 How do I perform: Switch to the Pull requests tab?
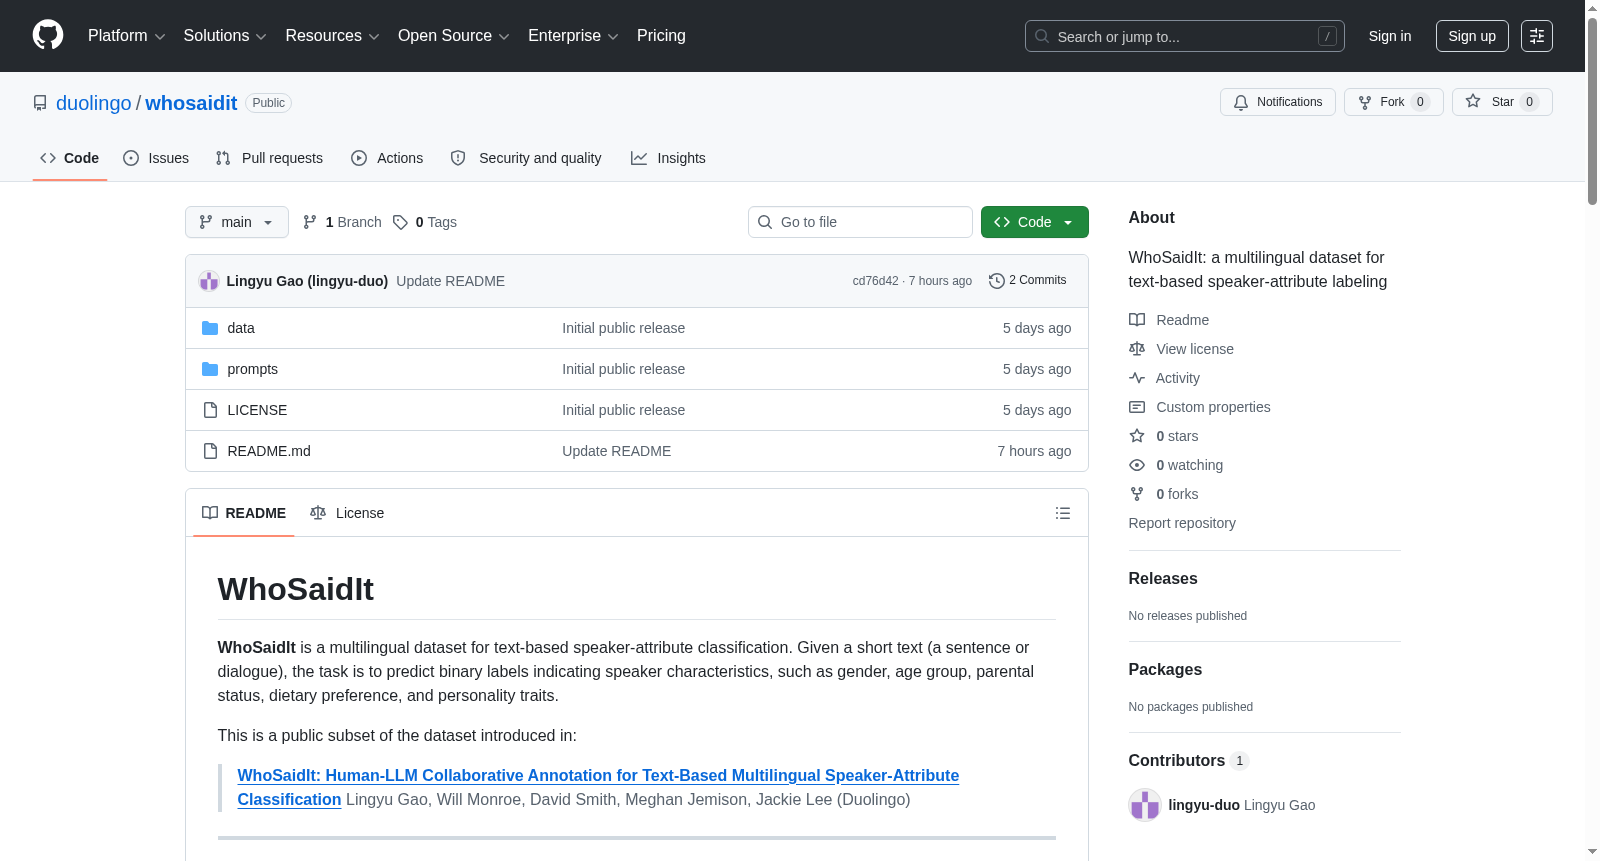tap(269, 158)
